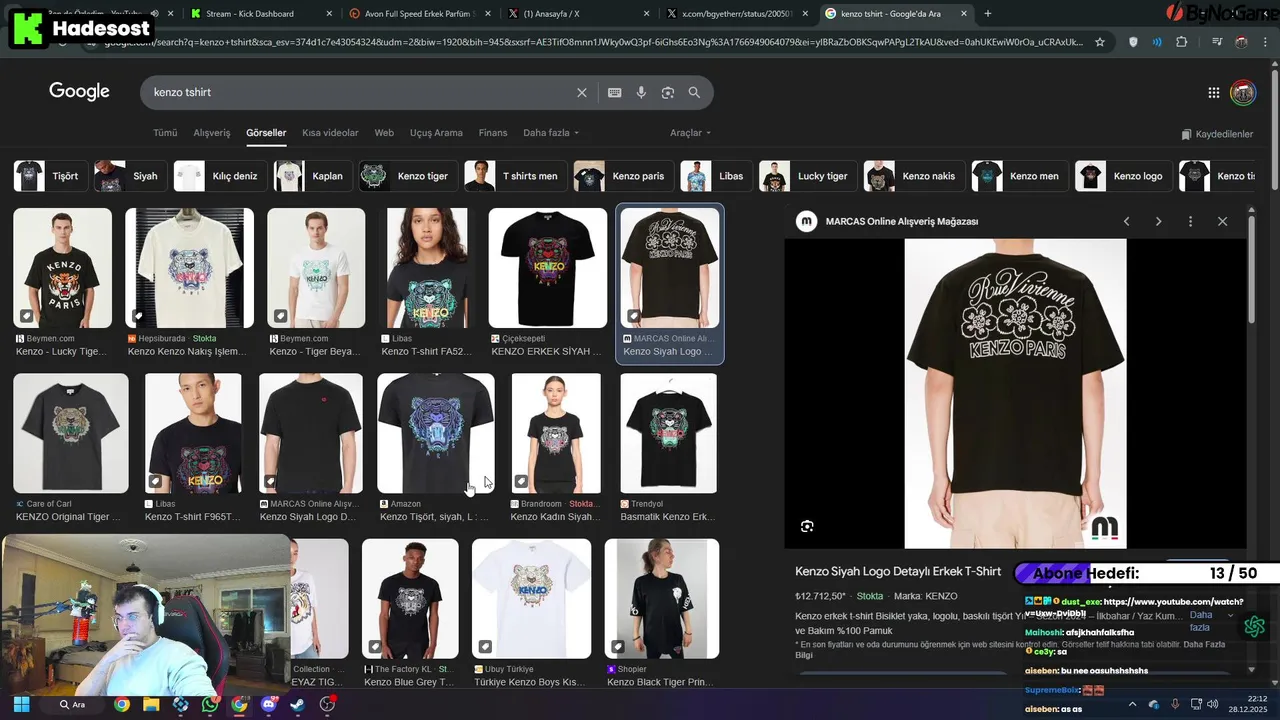This screenshot has width=1280, height=720.
Task: Open the Trendyol Basmatik Kenzo thumbnail
Action: coord(668,433)
